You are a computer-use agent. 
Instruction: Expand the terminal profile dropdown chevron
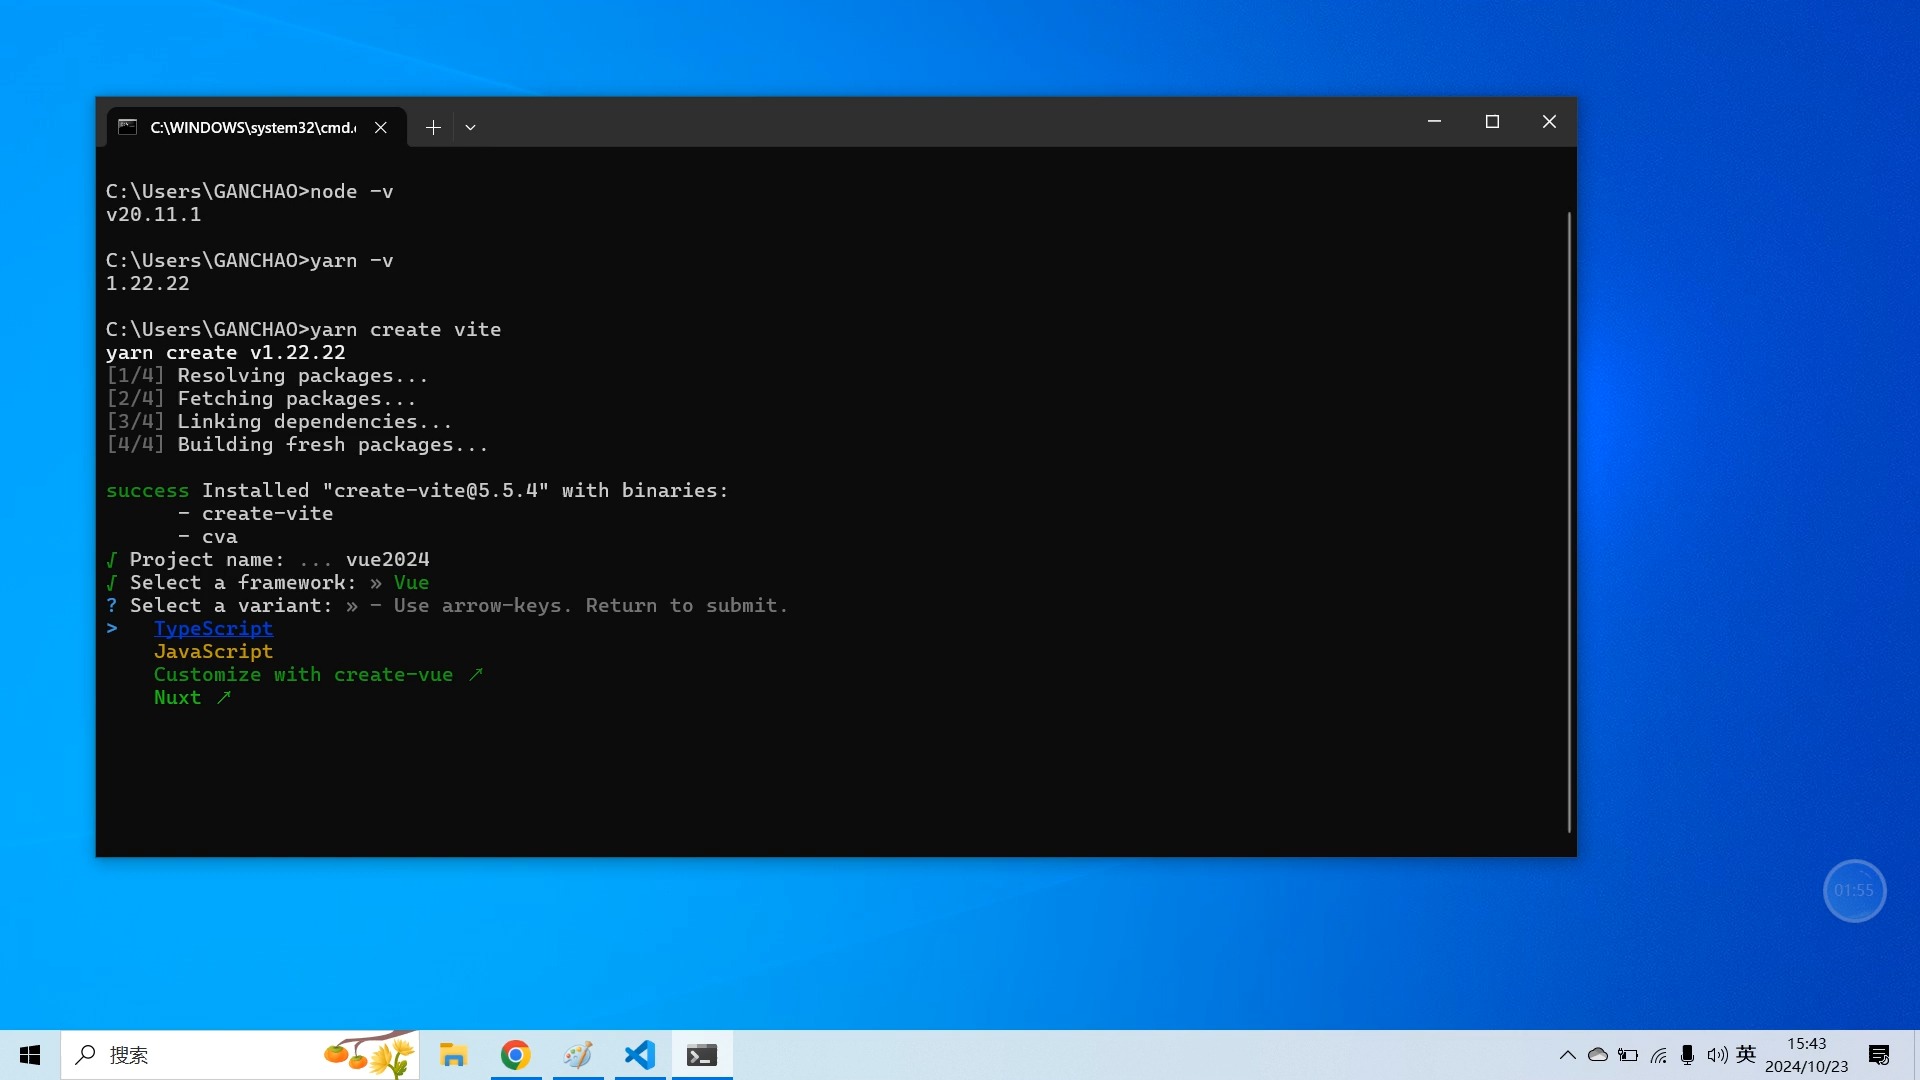tap(470, 127)
